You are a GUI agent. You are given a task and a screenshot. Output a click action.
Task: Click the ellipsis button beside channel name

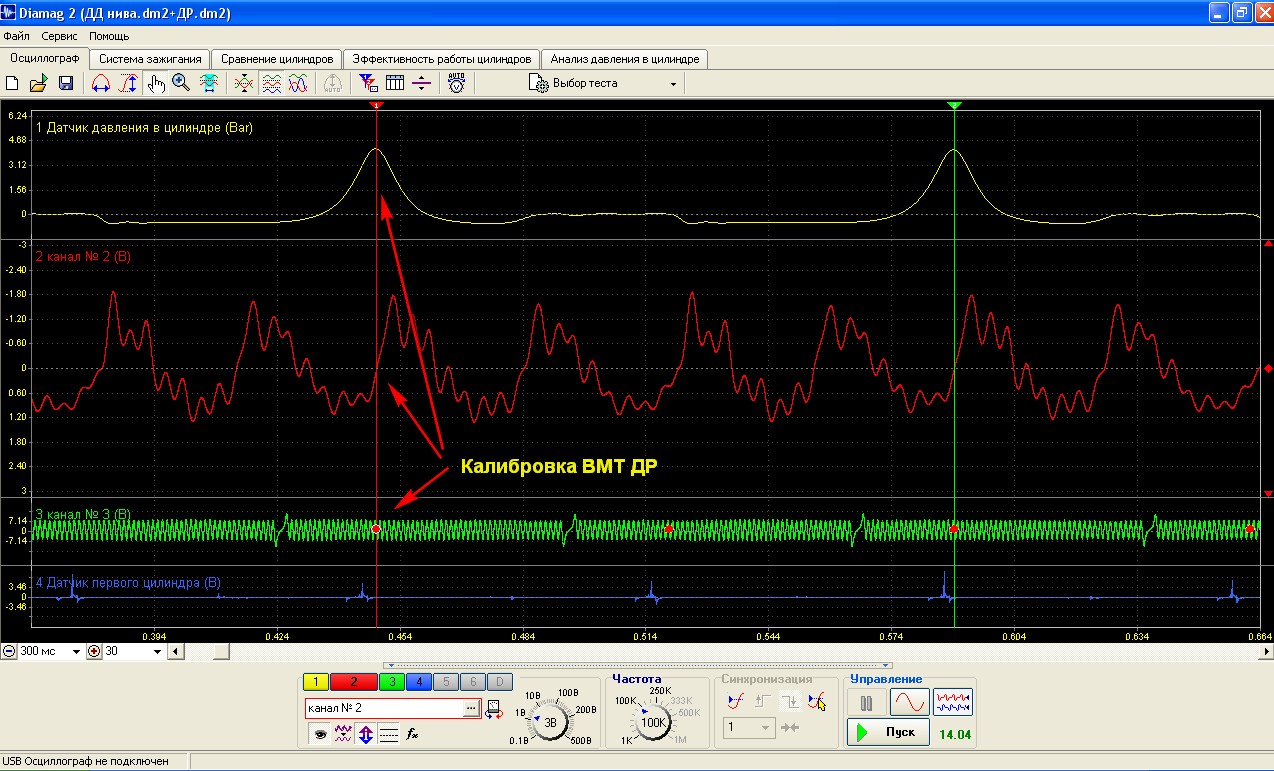[x=471, y=708]
